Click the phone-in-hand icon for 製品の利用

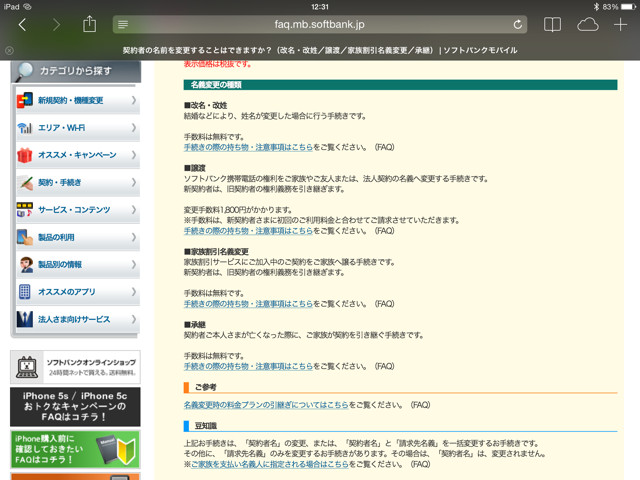[24, 237]
